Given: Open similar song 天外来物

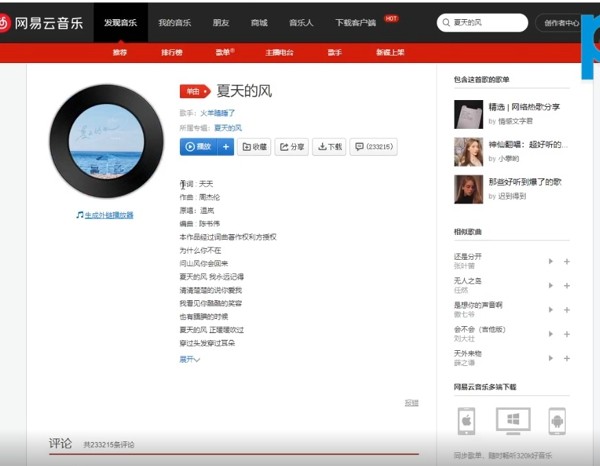Looking at the screenshot, I should pyautogui.click(x=468, y=353).
